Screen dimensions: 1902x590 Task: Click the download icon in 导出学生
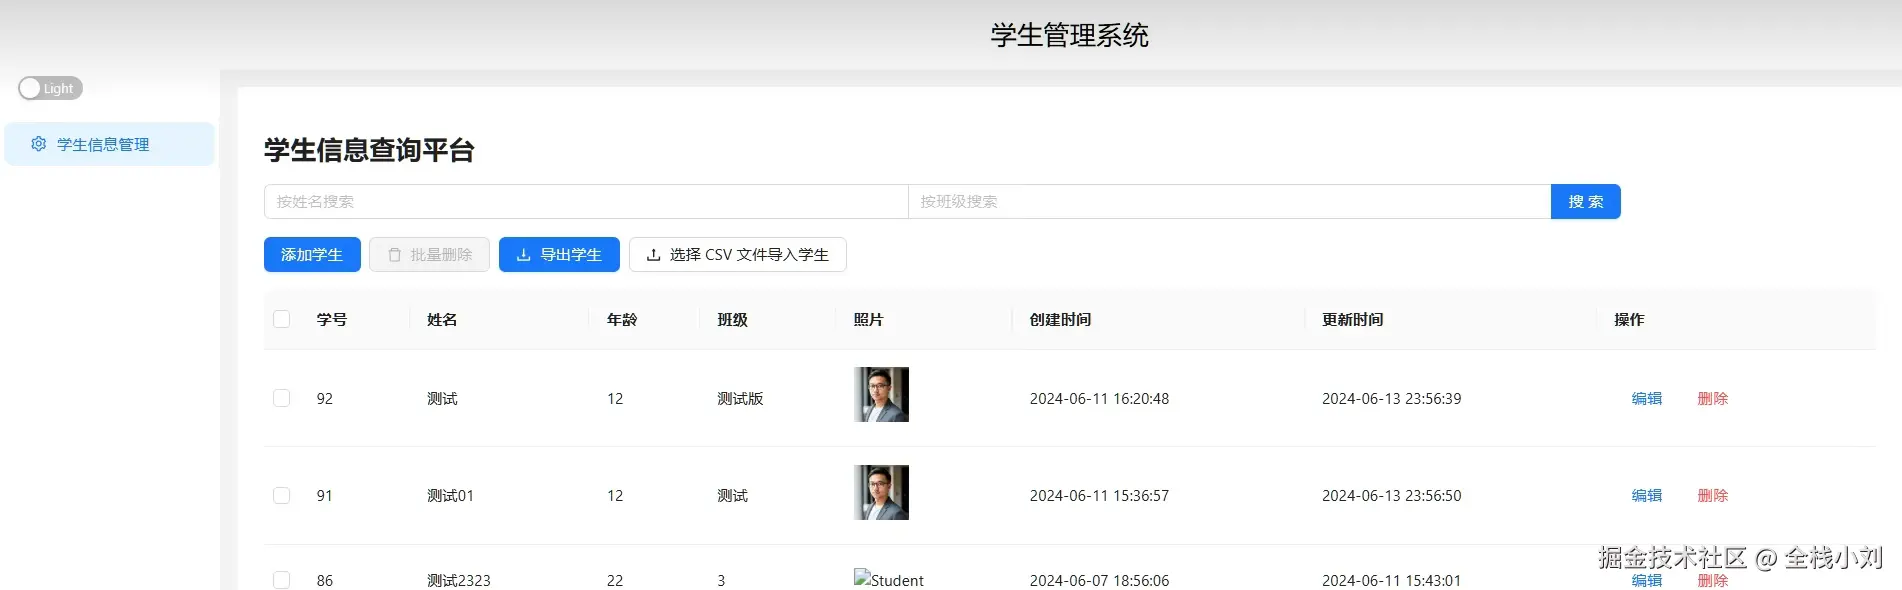pyautogui.click(x=523, y=255)
